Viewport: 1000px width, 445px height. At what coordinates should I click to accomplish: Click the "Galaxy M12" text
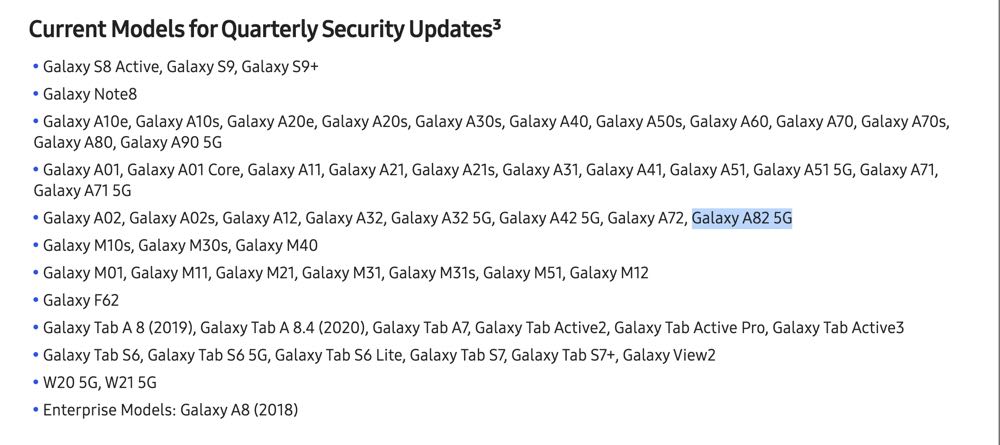610,272
